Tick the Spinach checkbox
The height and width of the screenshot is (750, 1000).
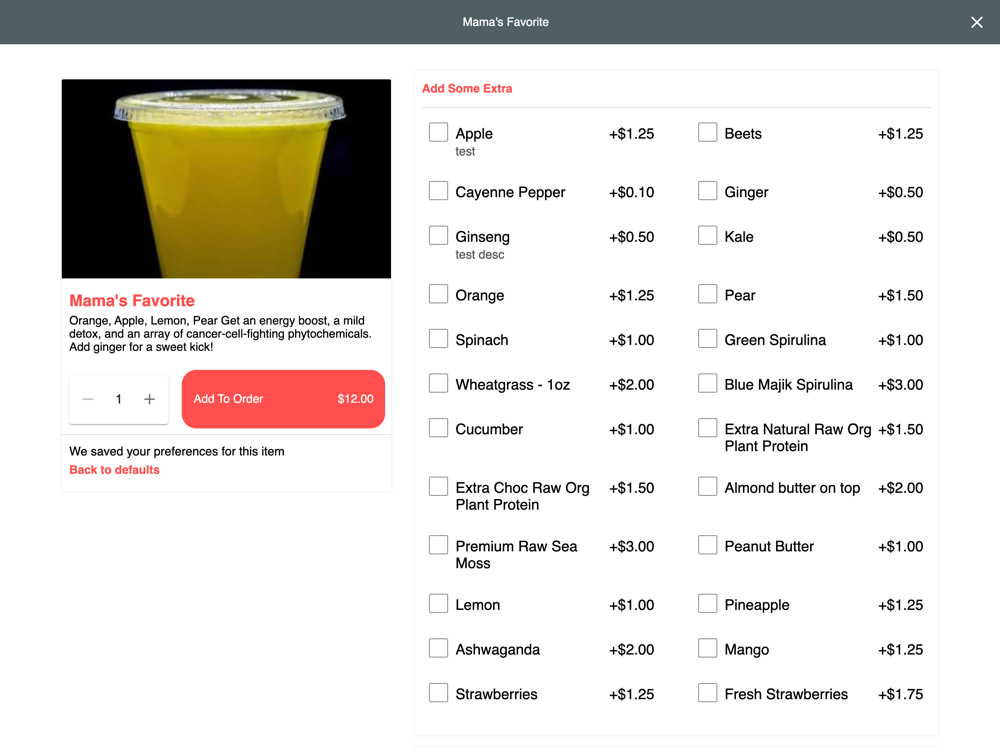(x=438, y=339)
